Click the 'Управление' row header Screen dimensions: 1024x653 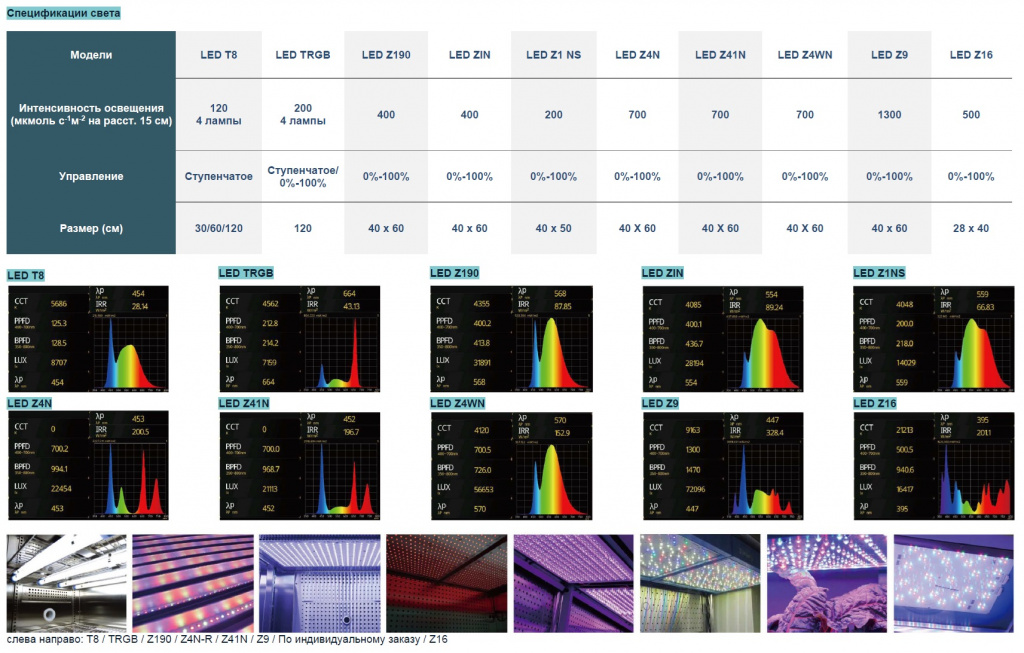click(x=91, y=176)
